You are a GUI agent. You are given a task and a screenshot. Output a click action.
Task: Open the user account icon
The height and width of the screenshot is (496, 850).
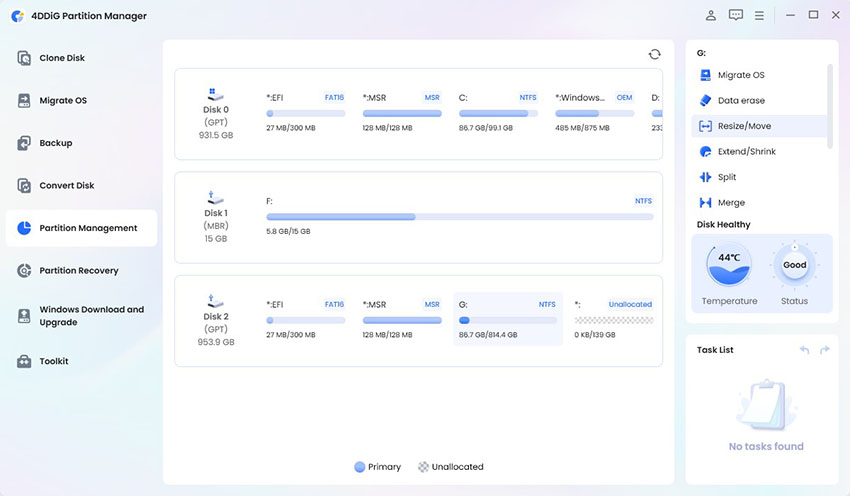pyautogui.click(x=711, y=15)
